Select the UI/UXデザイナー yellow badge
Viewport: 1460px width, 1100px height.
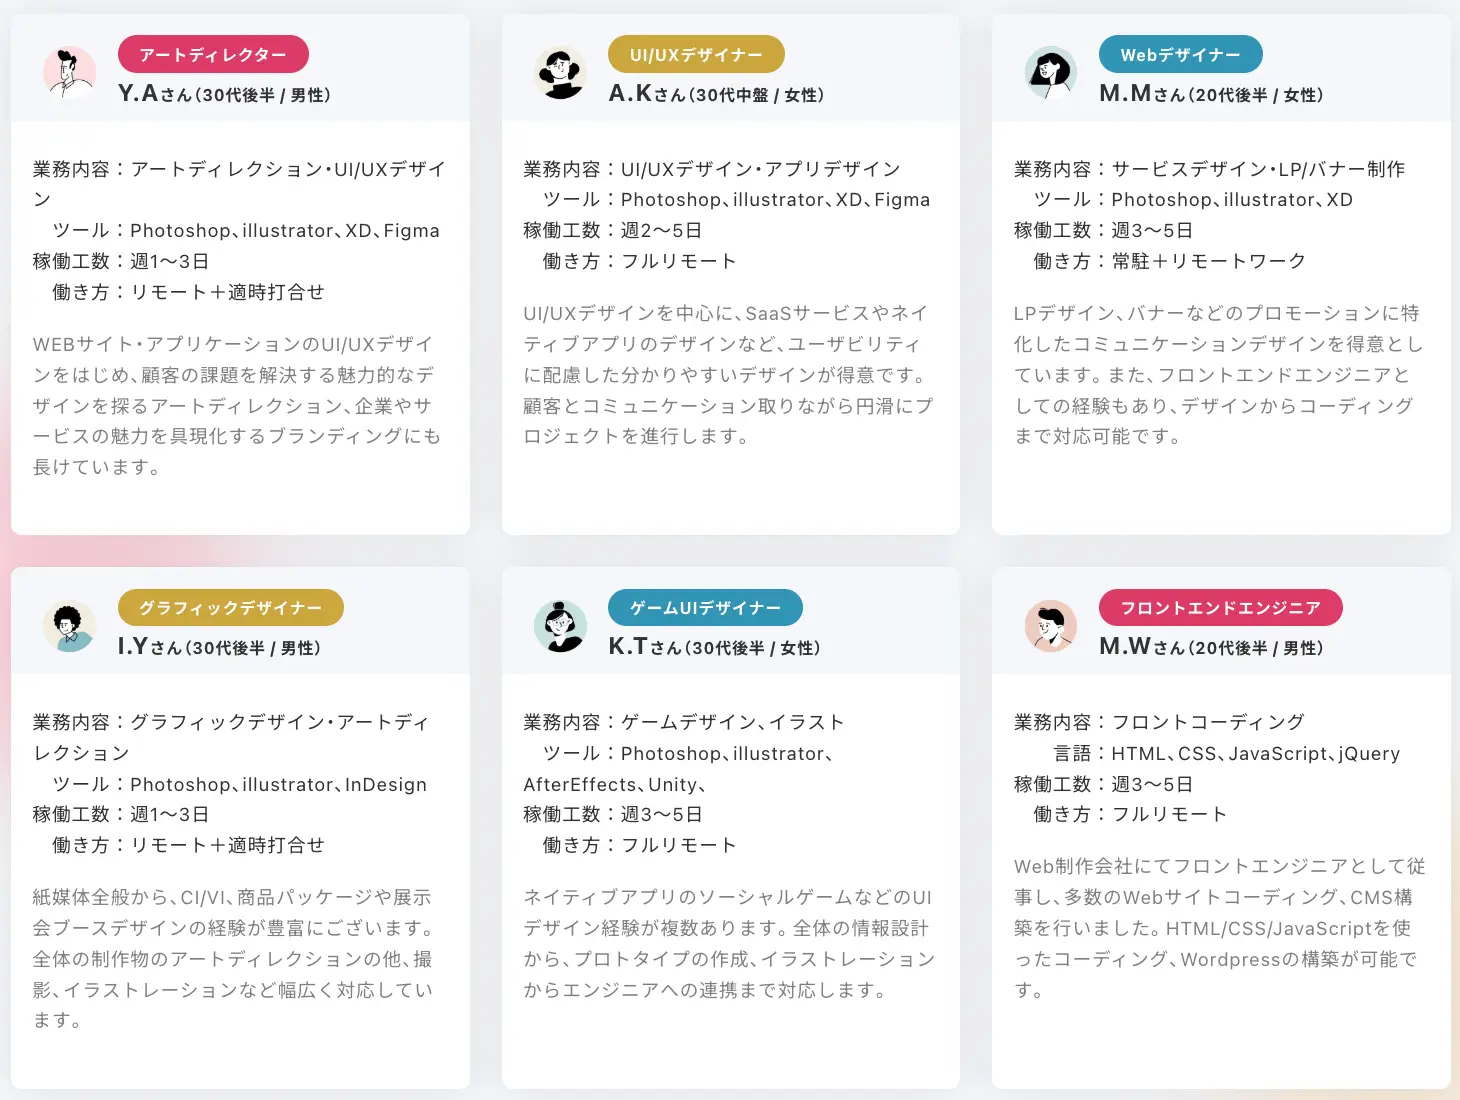click(x=696, y=54)
